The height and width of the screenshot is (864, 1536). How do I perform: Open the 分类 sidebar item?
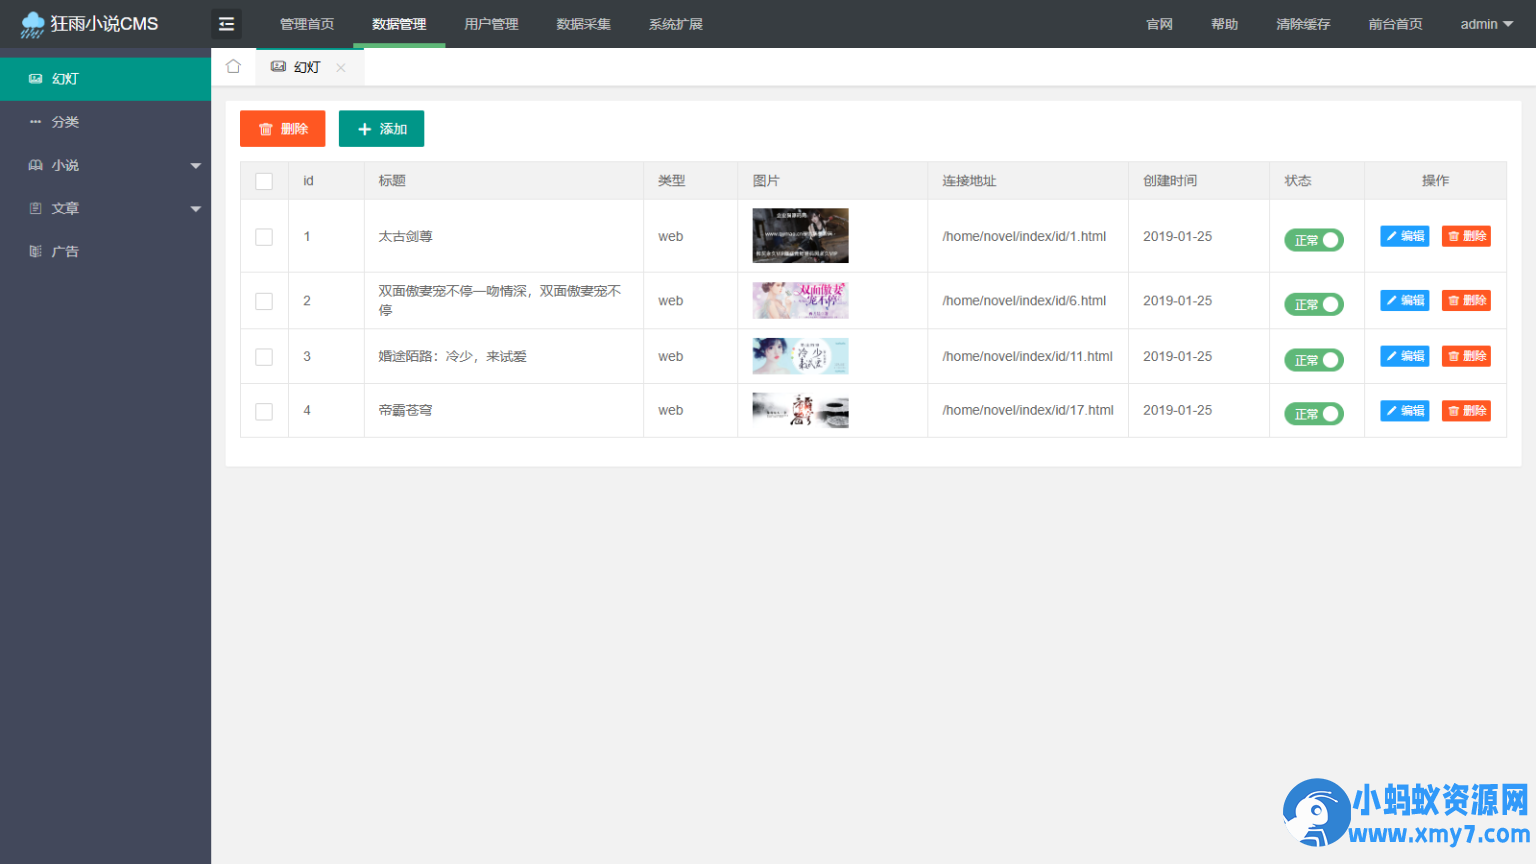tap(105, 122)
